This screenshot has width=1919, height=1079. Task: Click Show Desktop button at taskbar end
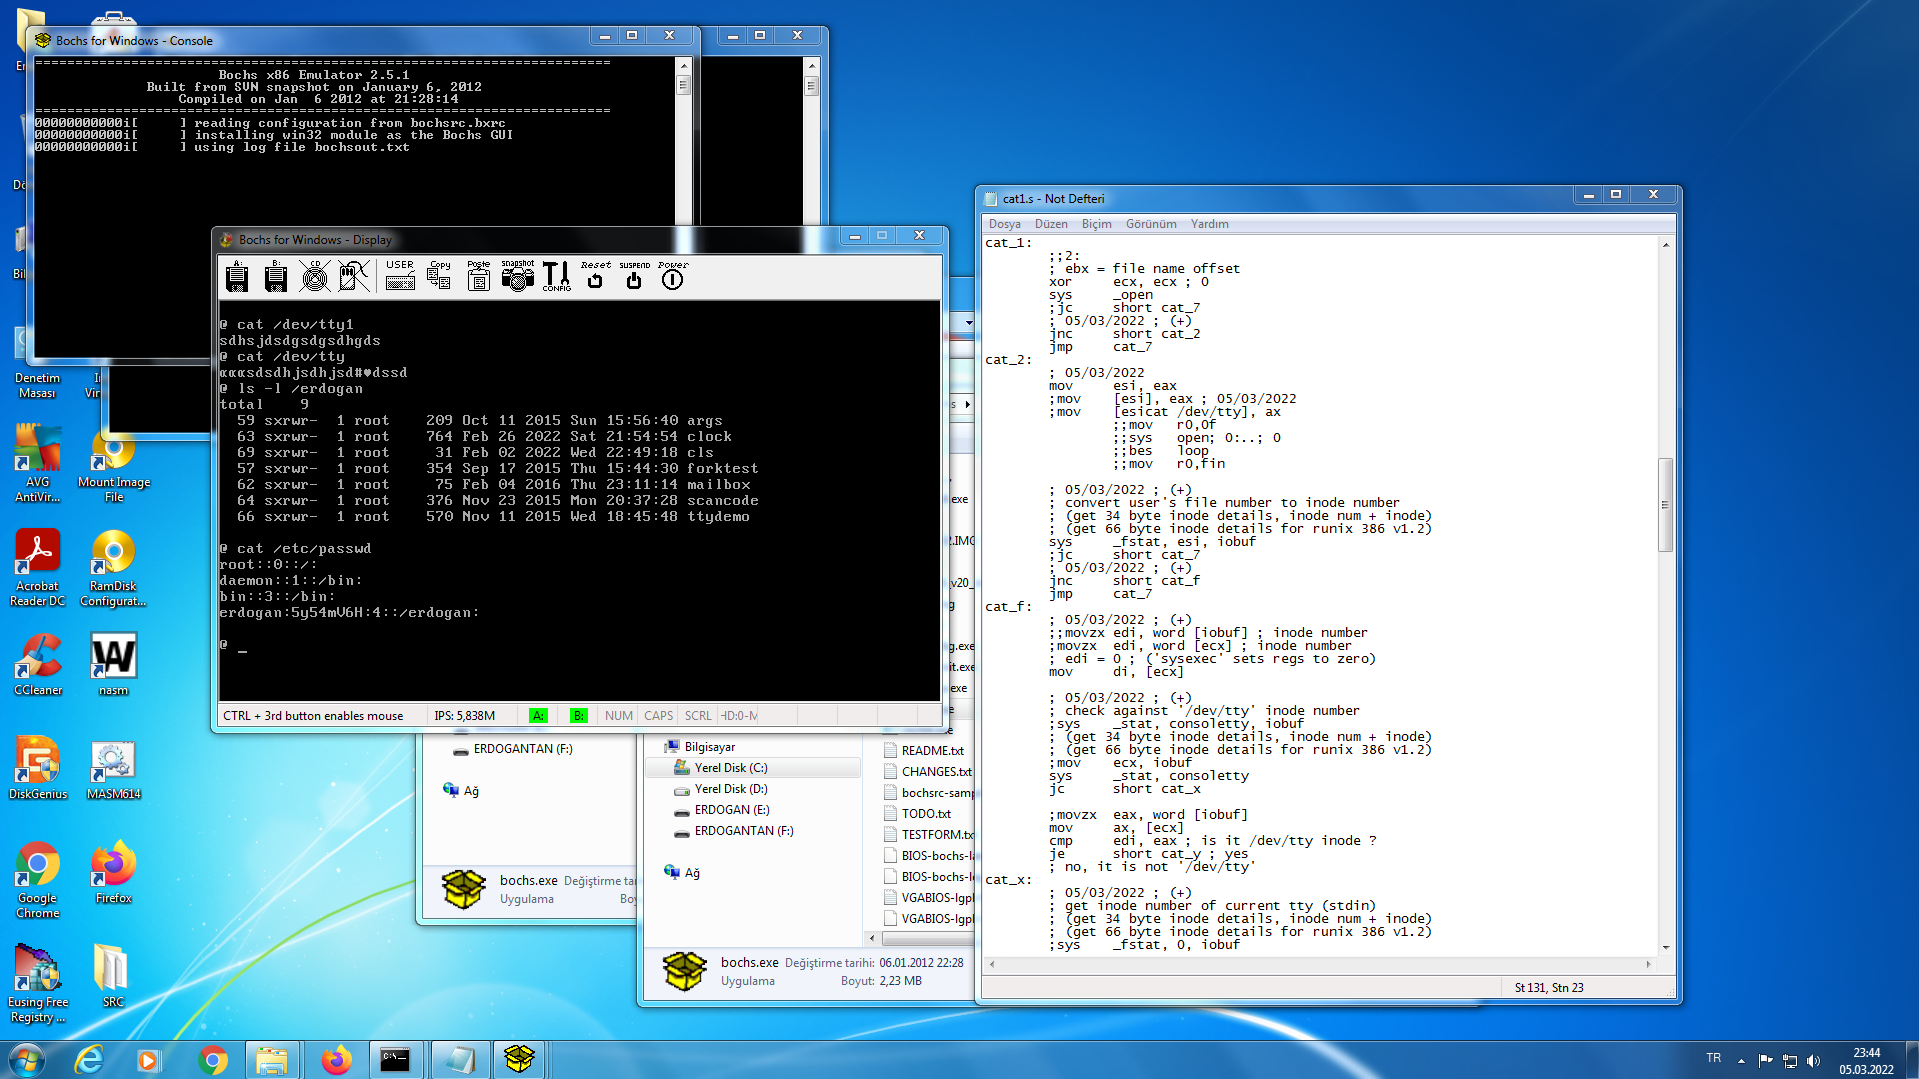click(x=1911, y=1060)
